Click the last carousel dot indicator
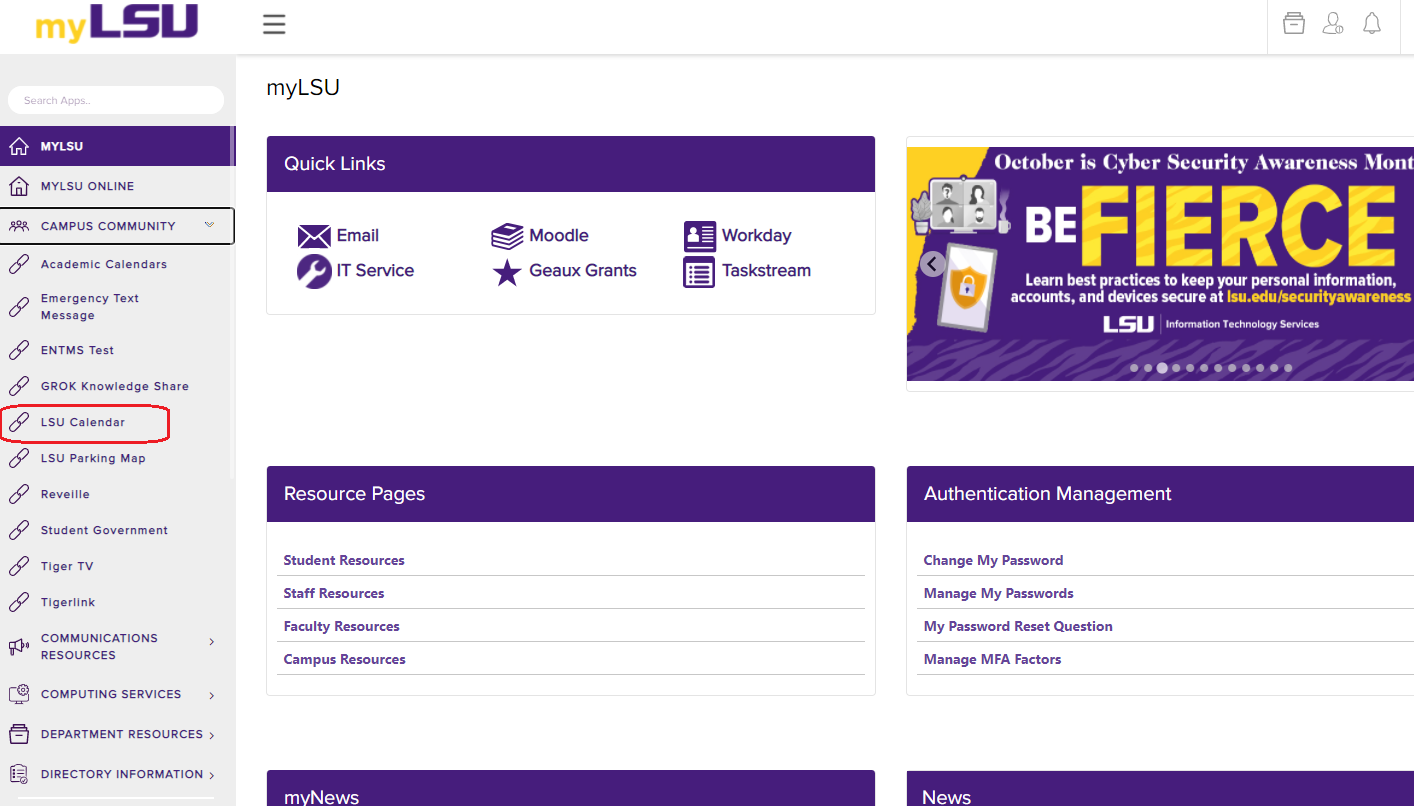Viewport: 1414px width, 806px height. tap(1288, 368)
